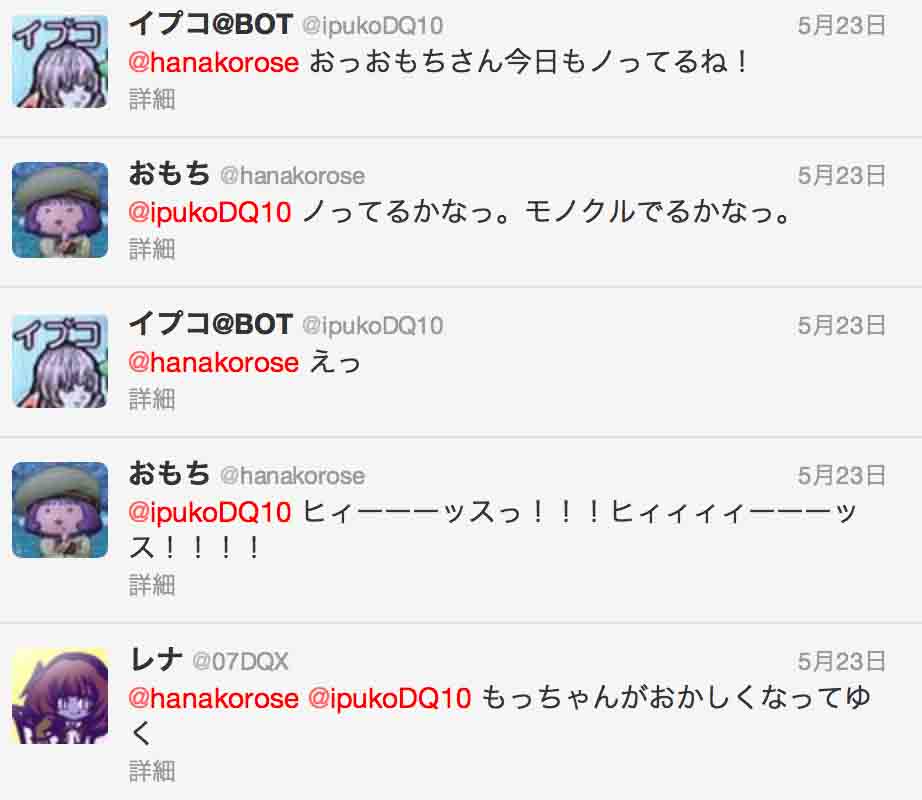The width and height of the screenshot is (922, 800).
Task: Follow @hanakorose mention in えっ tweet
Action: 213,362
